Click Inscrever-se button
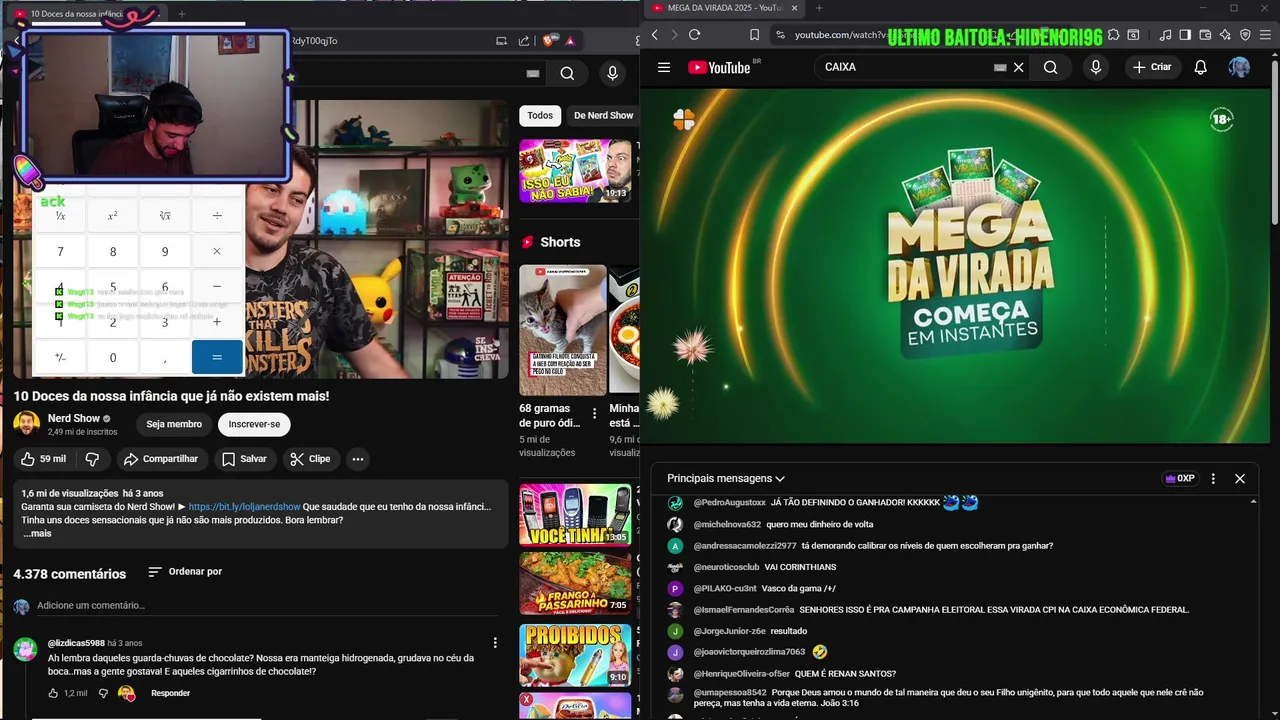This screenshot has width=1280, height=720. [x=254, y=424]
